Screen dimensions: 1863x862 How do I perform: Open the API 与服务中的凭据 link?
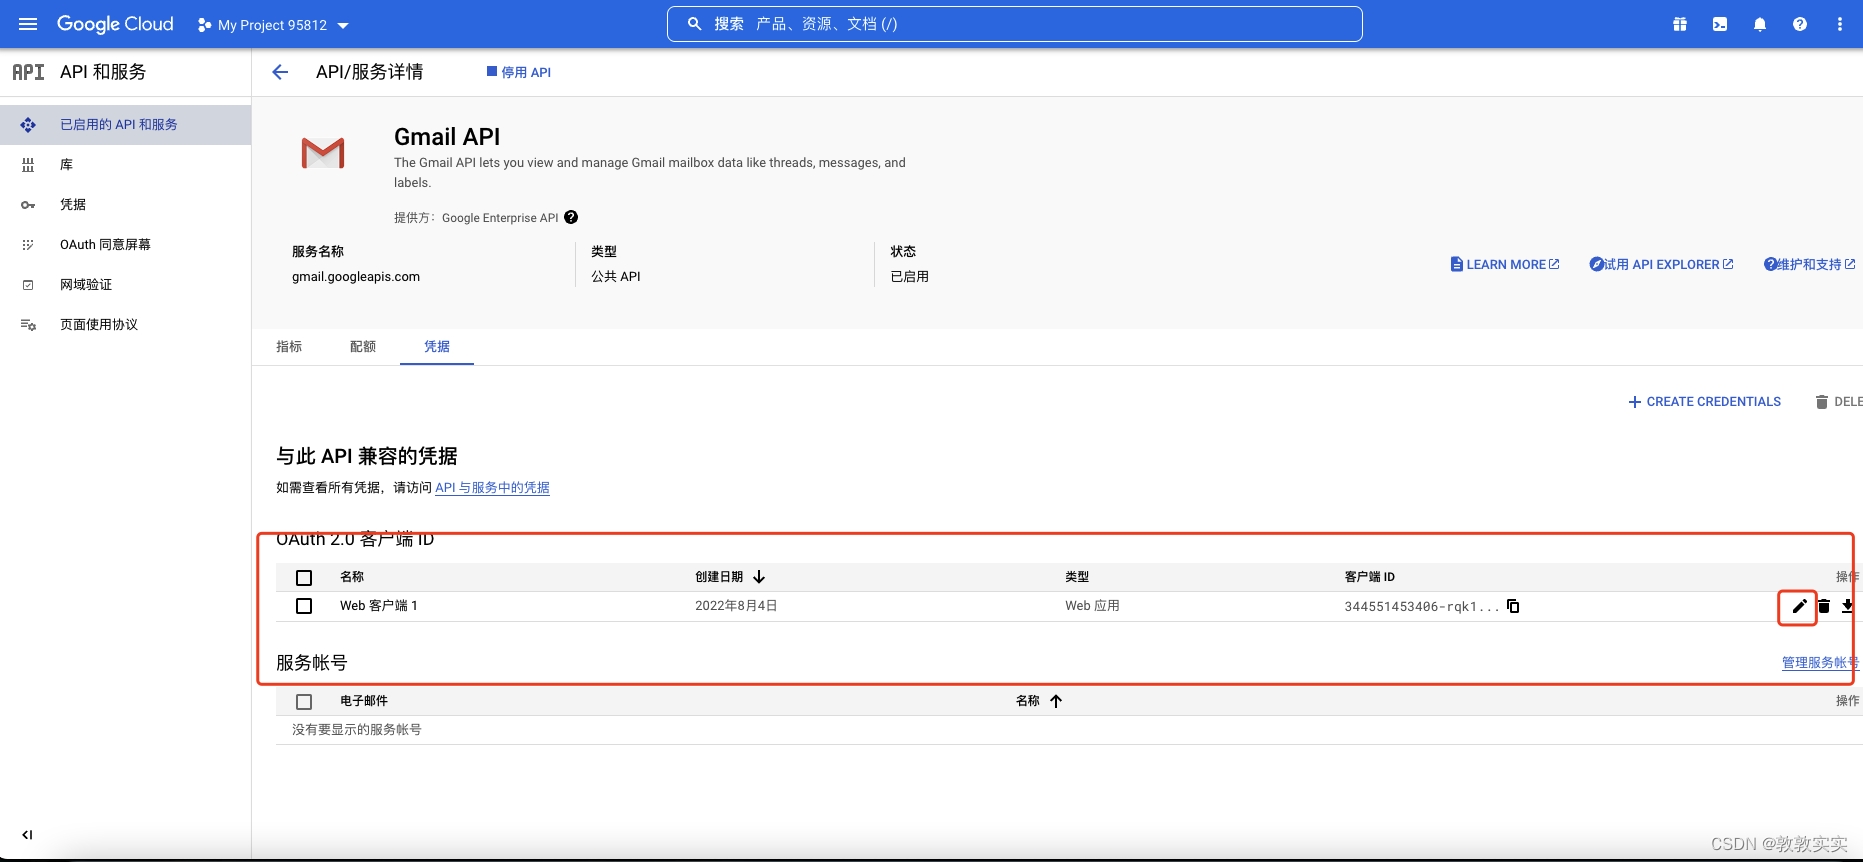tap(492, 488)
